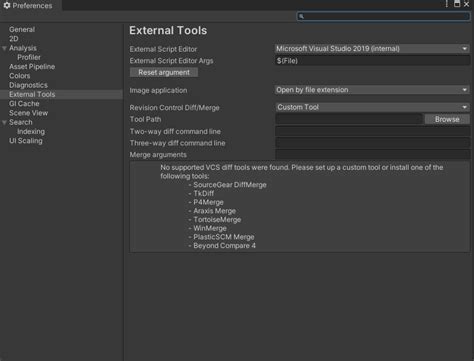Click Two-way diff command line field
This screenshot has width=474, height=361.
coord(372,131)
